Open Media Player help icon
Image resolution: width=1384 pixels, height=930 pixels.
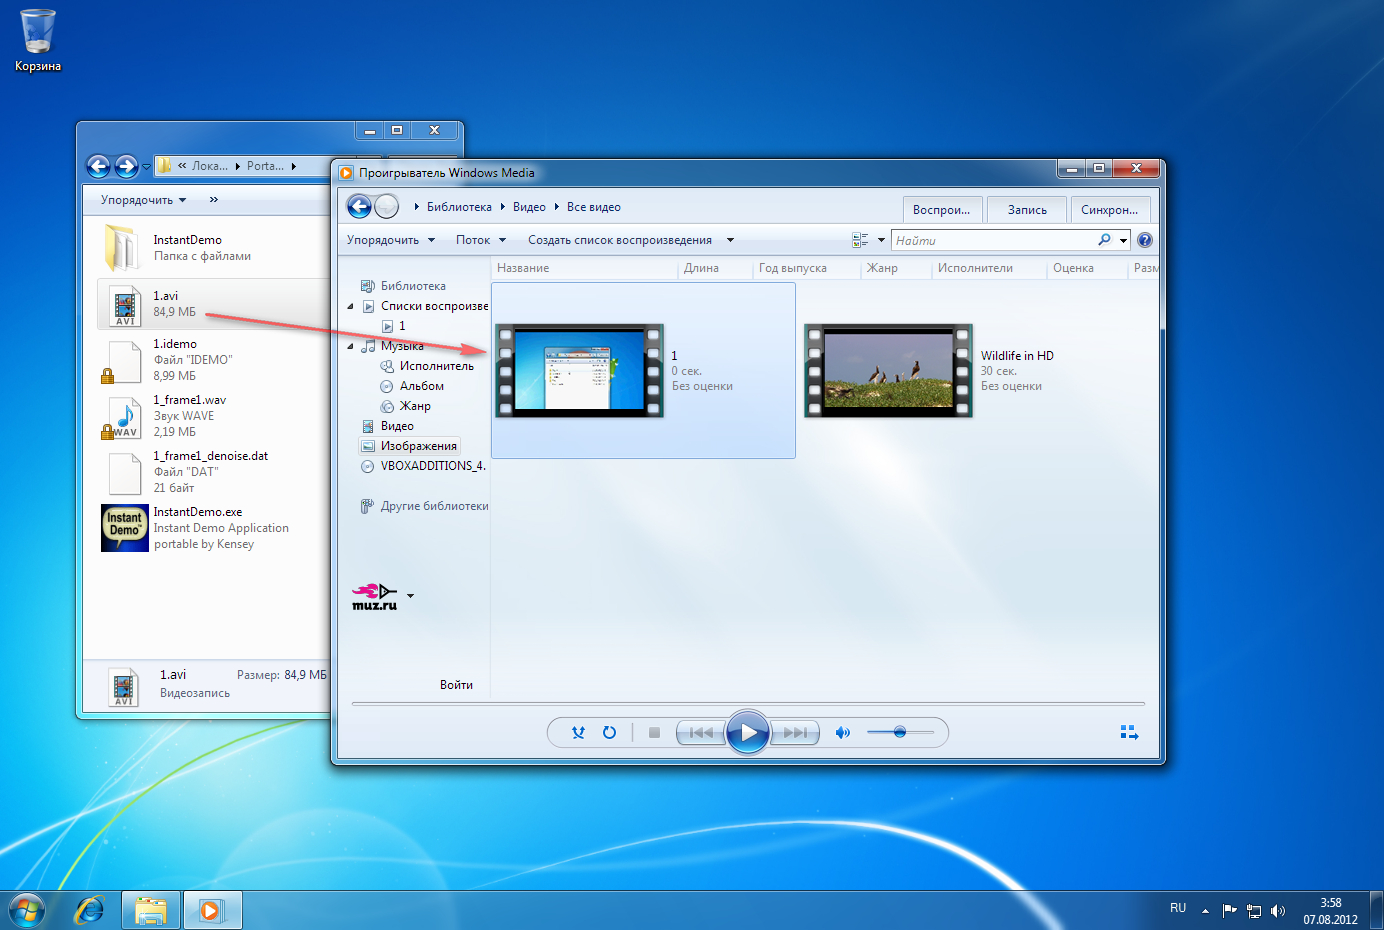[x=1145, y=240]
